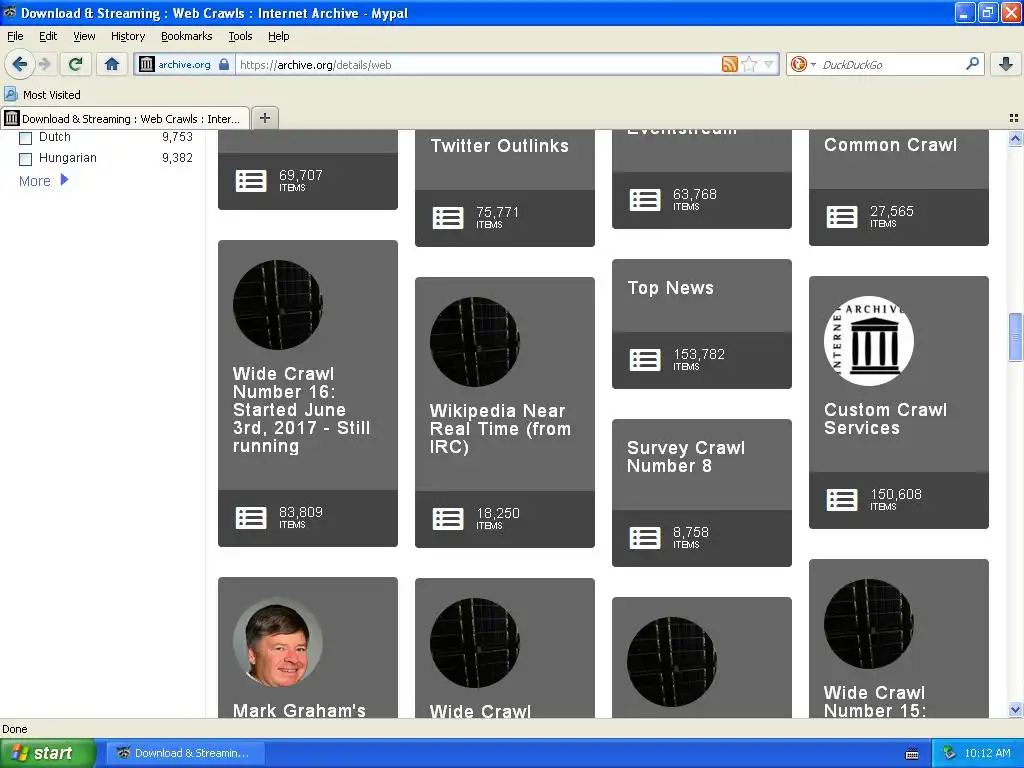
Task: Click the forward navigation arrow
Action: click(44, 64)
